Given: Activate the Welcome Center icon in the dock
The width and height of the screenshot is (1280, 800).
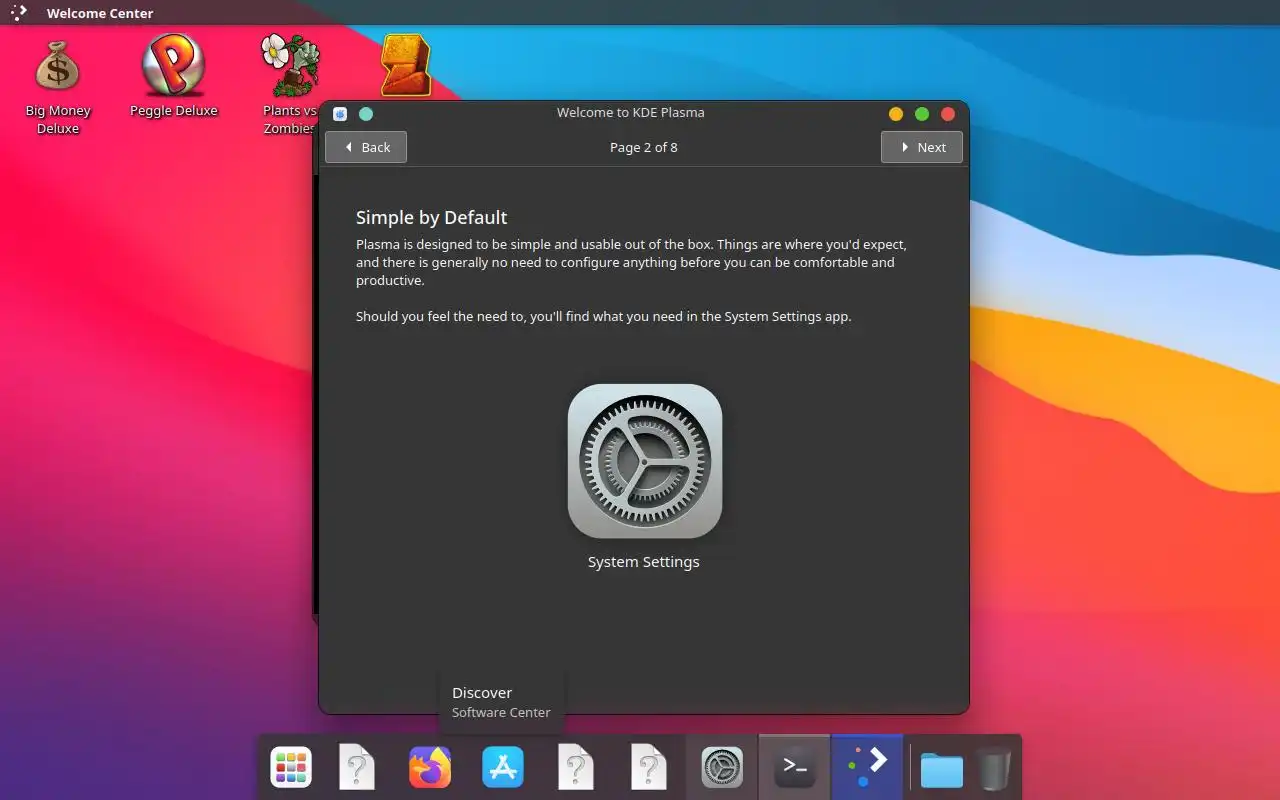Looking at the screenshot, I should pos(867,768).
